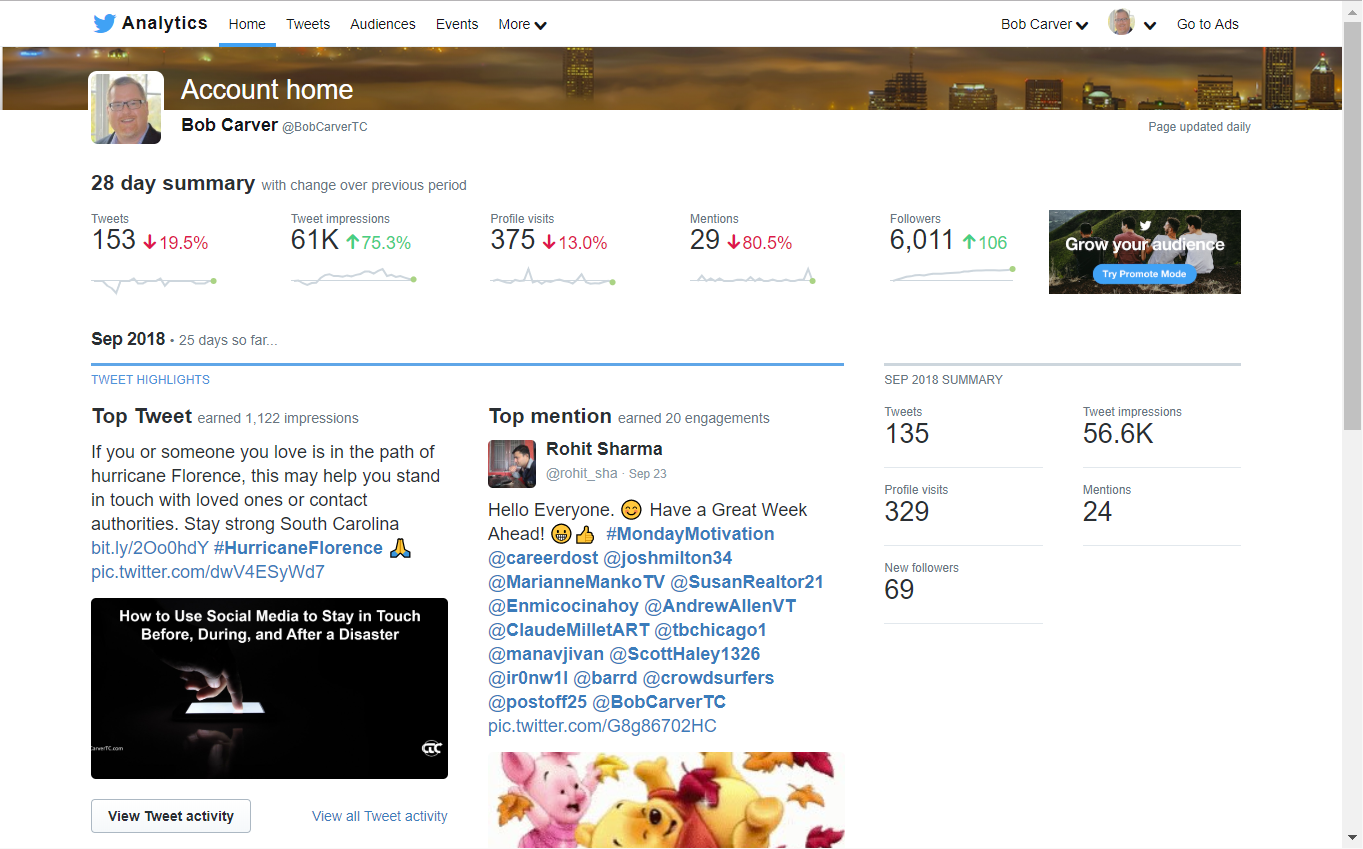Click the Tweet impressions sparkline chart
This screenshot has width=1363, height=849.
pos(353,278)
